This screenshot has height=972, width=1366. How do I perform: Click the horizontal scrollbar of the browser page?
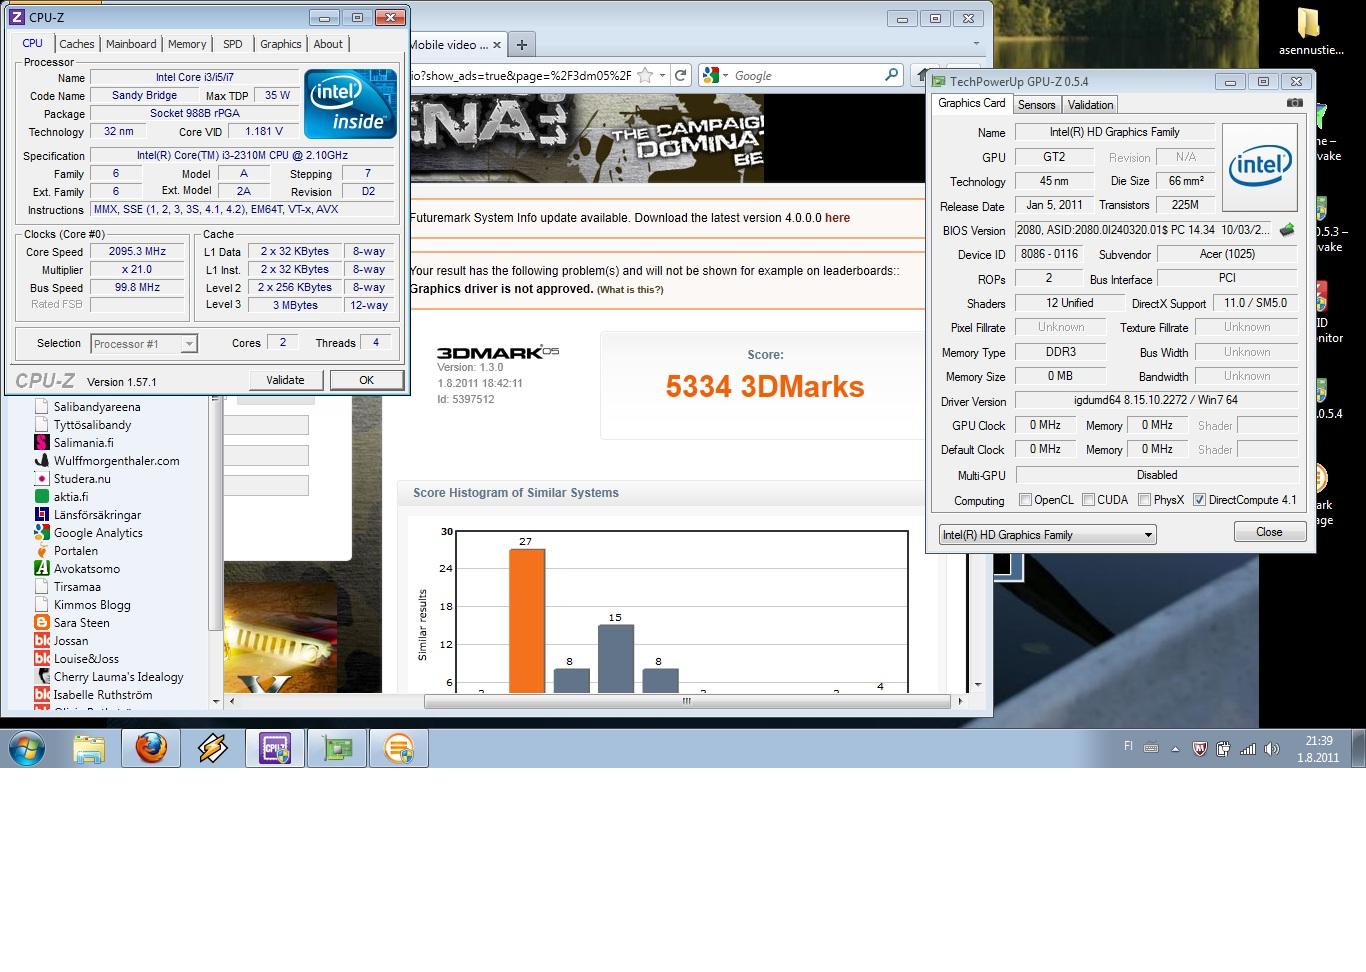tap(687, 701)
